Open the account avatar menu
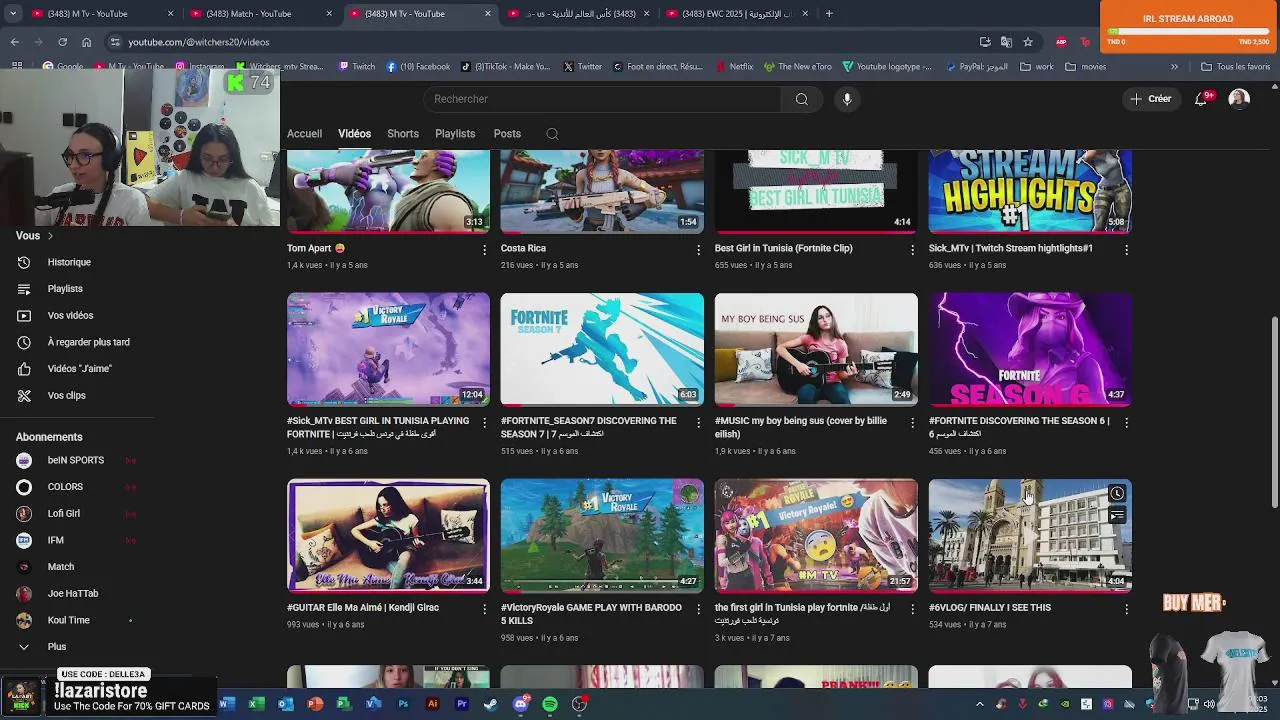Viewport: 1280px width, 720px height. coord(1239,99)
